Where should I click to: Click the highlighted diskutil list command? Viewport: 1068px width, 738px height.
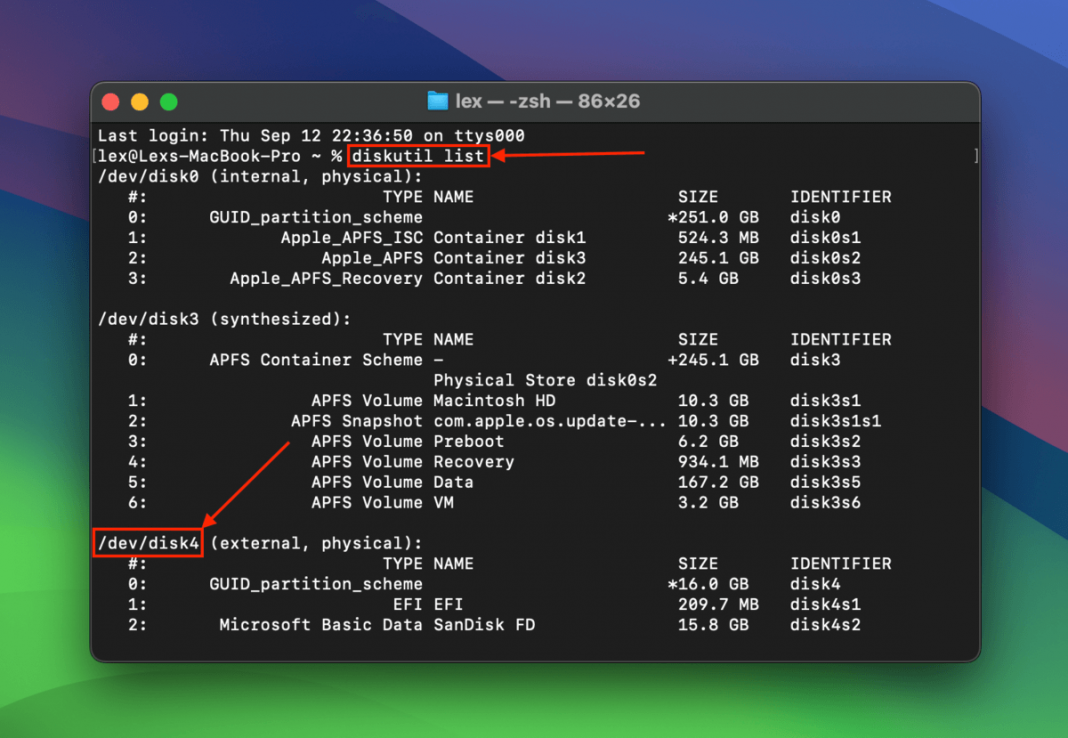pyautogui.click(x=418, y=156)
